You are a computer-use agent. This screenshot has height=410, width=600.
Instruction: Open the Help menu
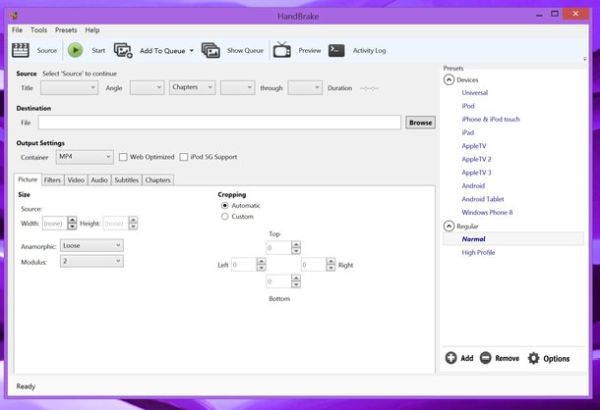click(x=92, y=30)
